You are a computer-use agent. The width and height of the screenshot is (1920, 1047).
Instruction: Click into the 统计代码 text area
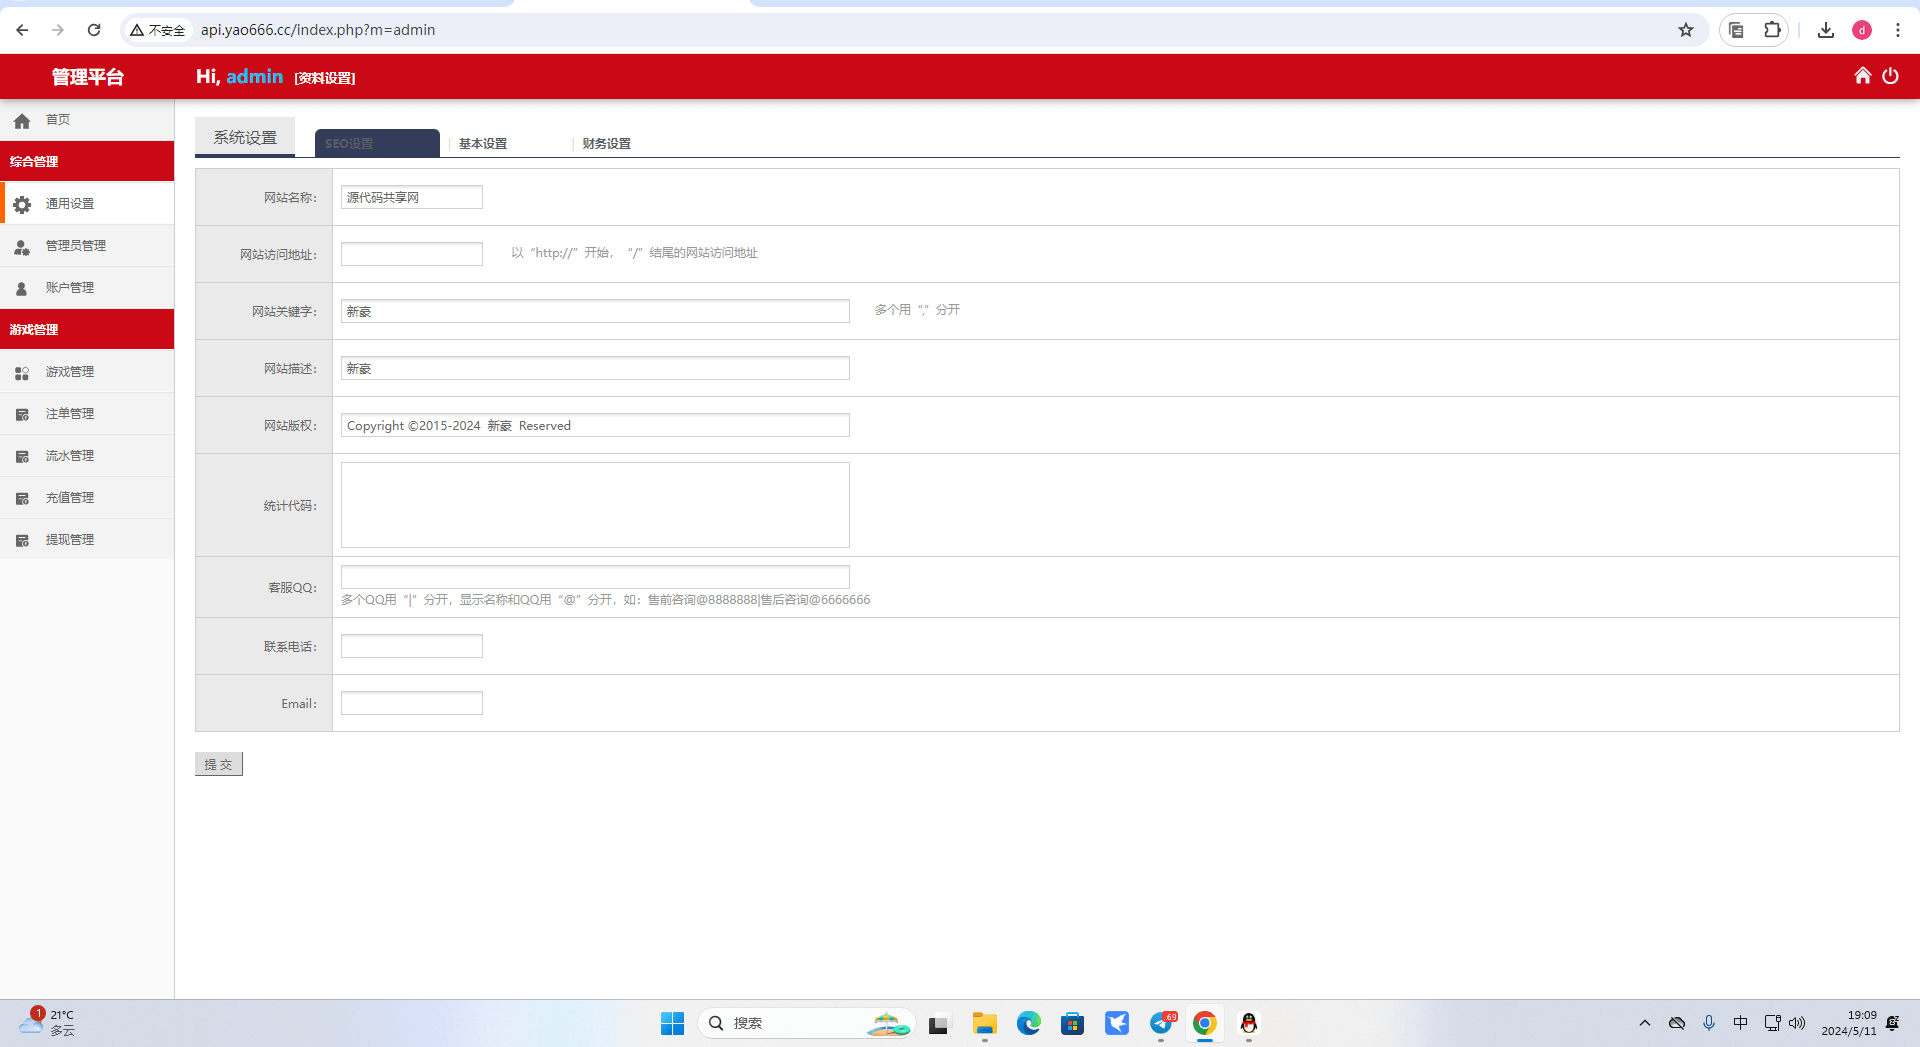coord(595,505)
